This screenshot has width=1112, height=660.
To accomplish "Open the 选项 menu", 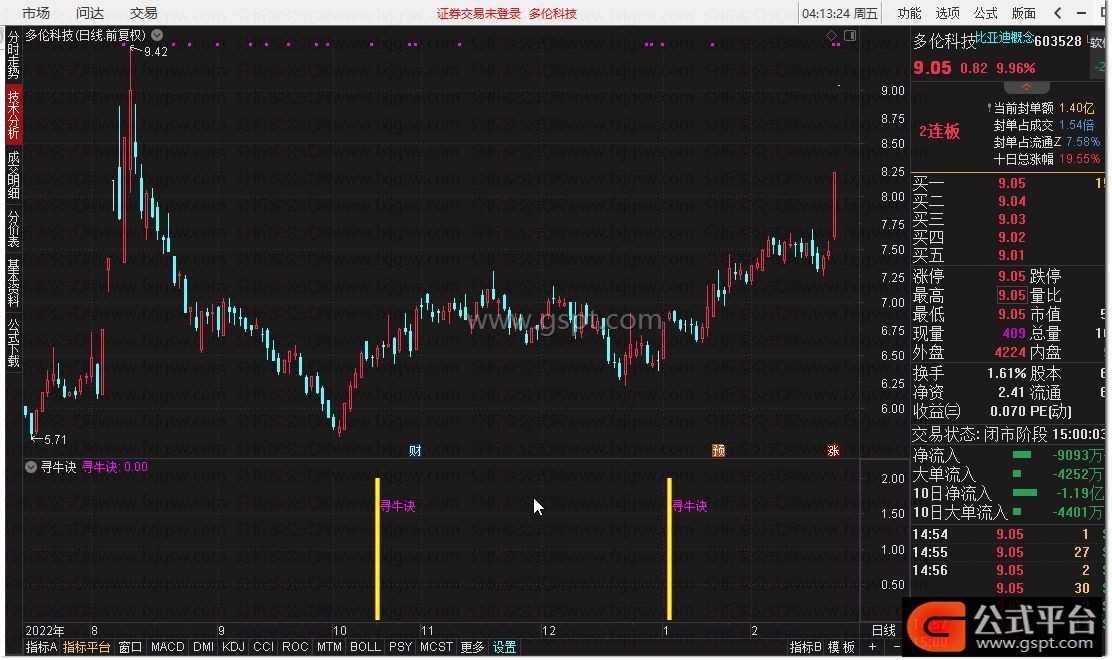I will [947, 13].
